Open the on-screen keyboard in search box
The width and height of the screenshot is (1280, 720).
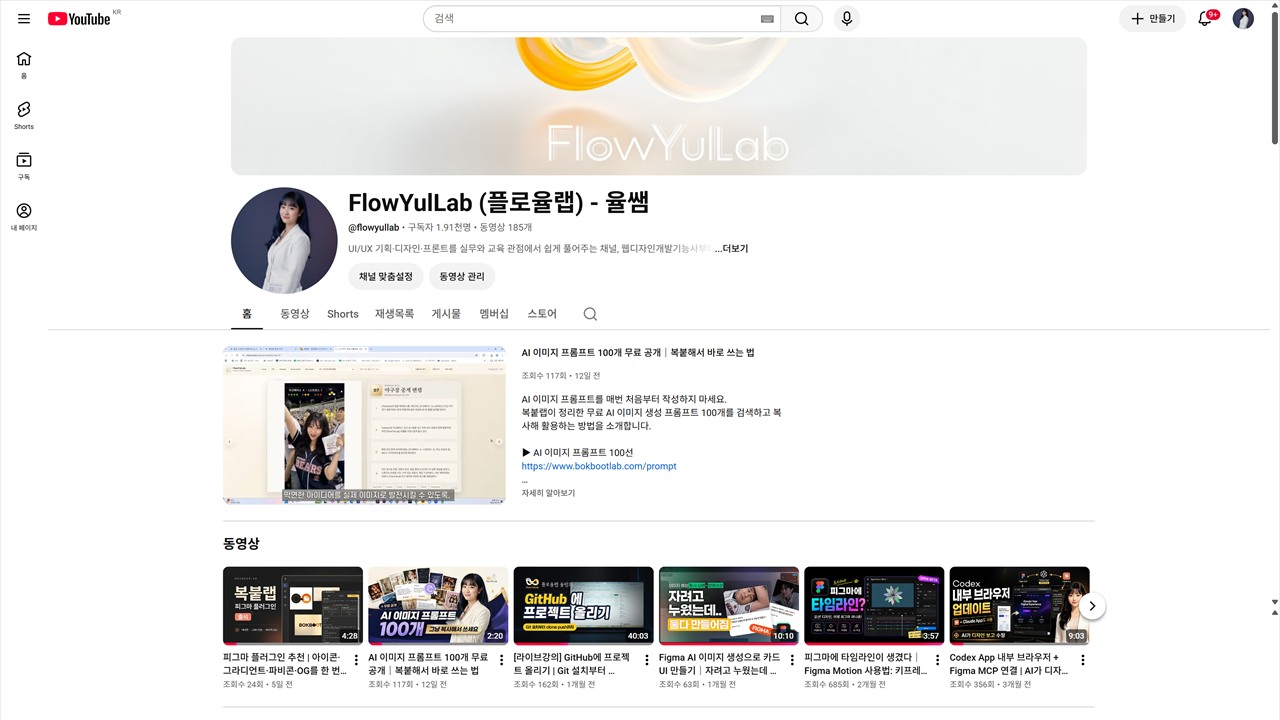pyautogui.click(x=767, y=19)
